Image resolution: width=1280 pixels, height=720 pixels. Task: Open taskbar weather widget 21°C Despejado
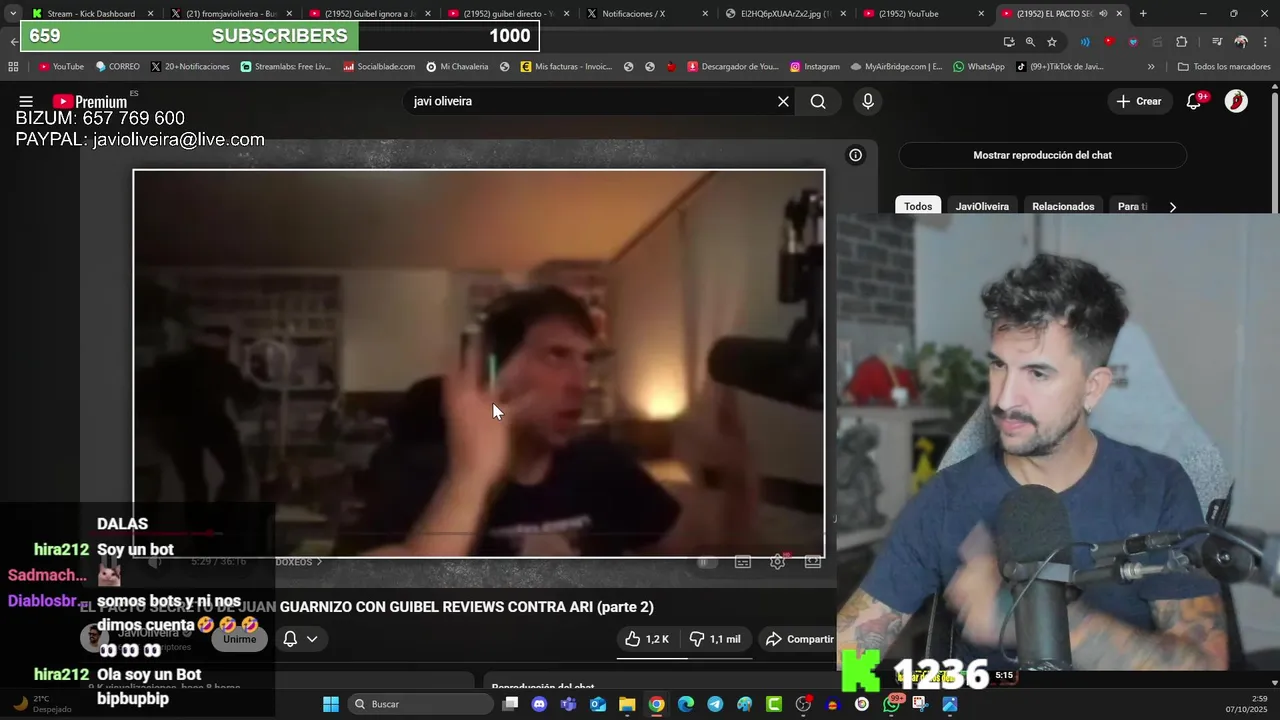42,704
